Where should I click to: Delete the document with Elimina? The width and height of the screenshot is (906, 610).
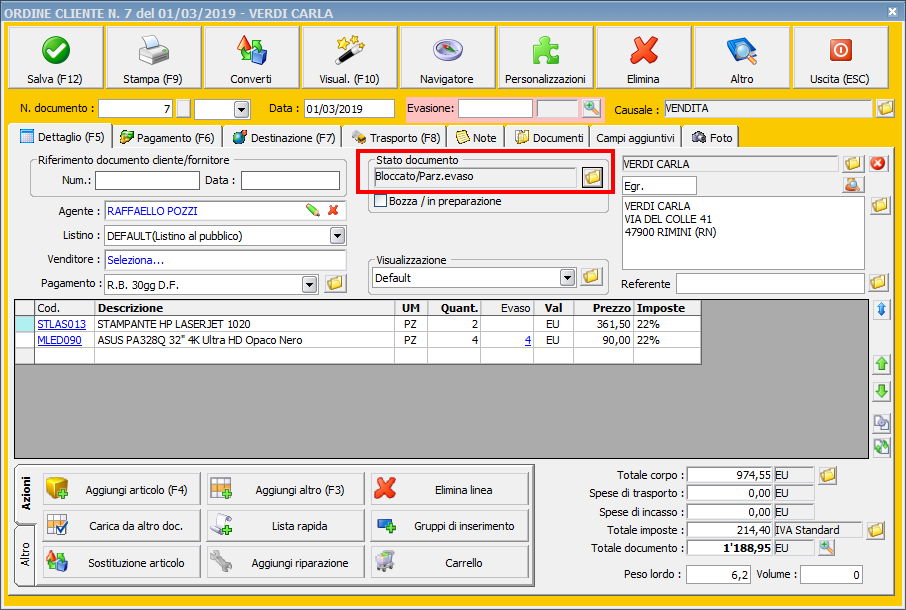point(642,58)
